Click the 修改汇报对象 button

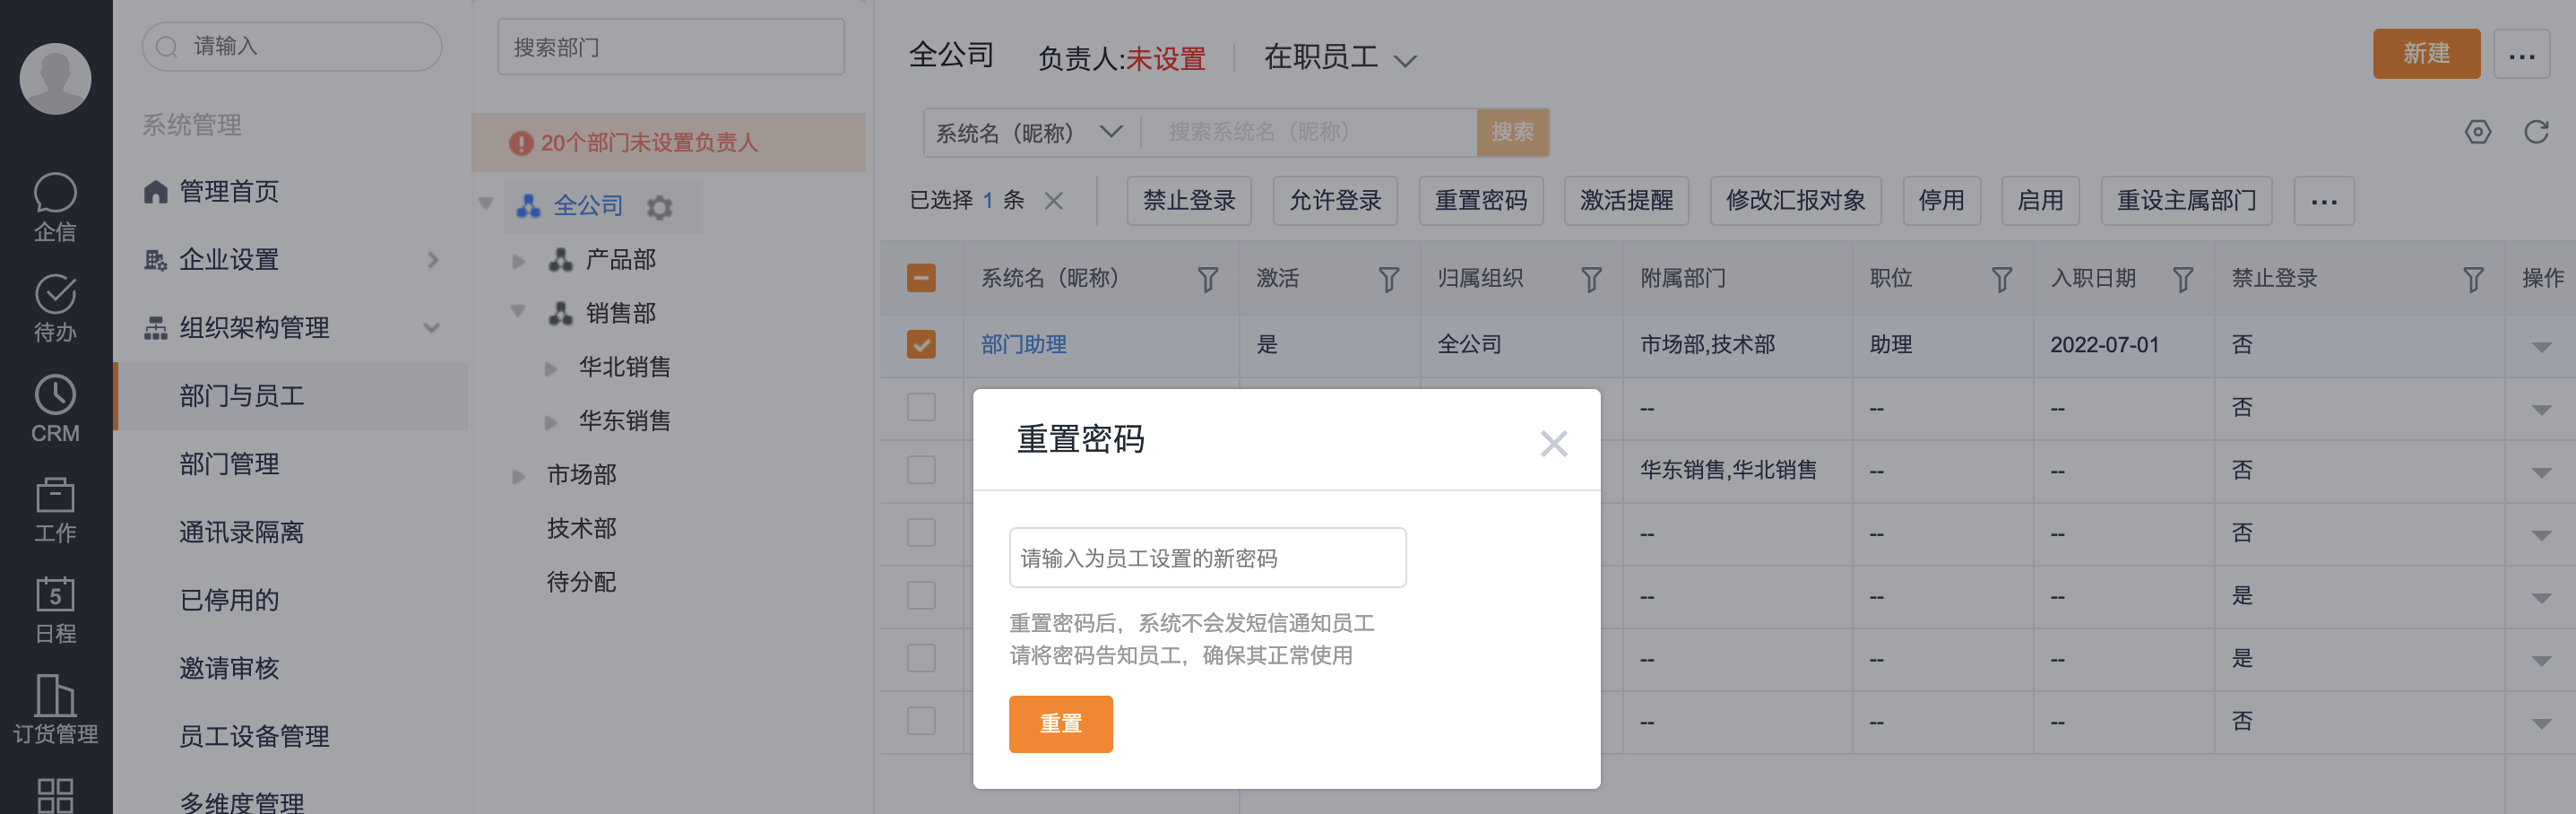[1795, 201]
